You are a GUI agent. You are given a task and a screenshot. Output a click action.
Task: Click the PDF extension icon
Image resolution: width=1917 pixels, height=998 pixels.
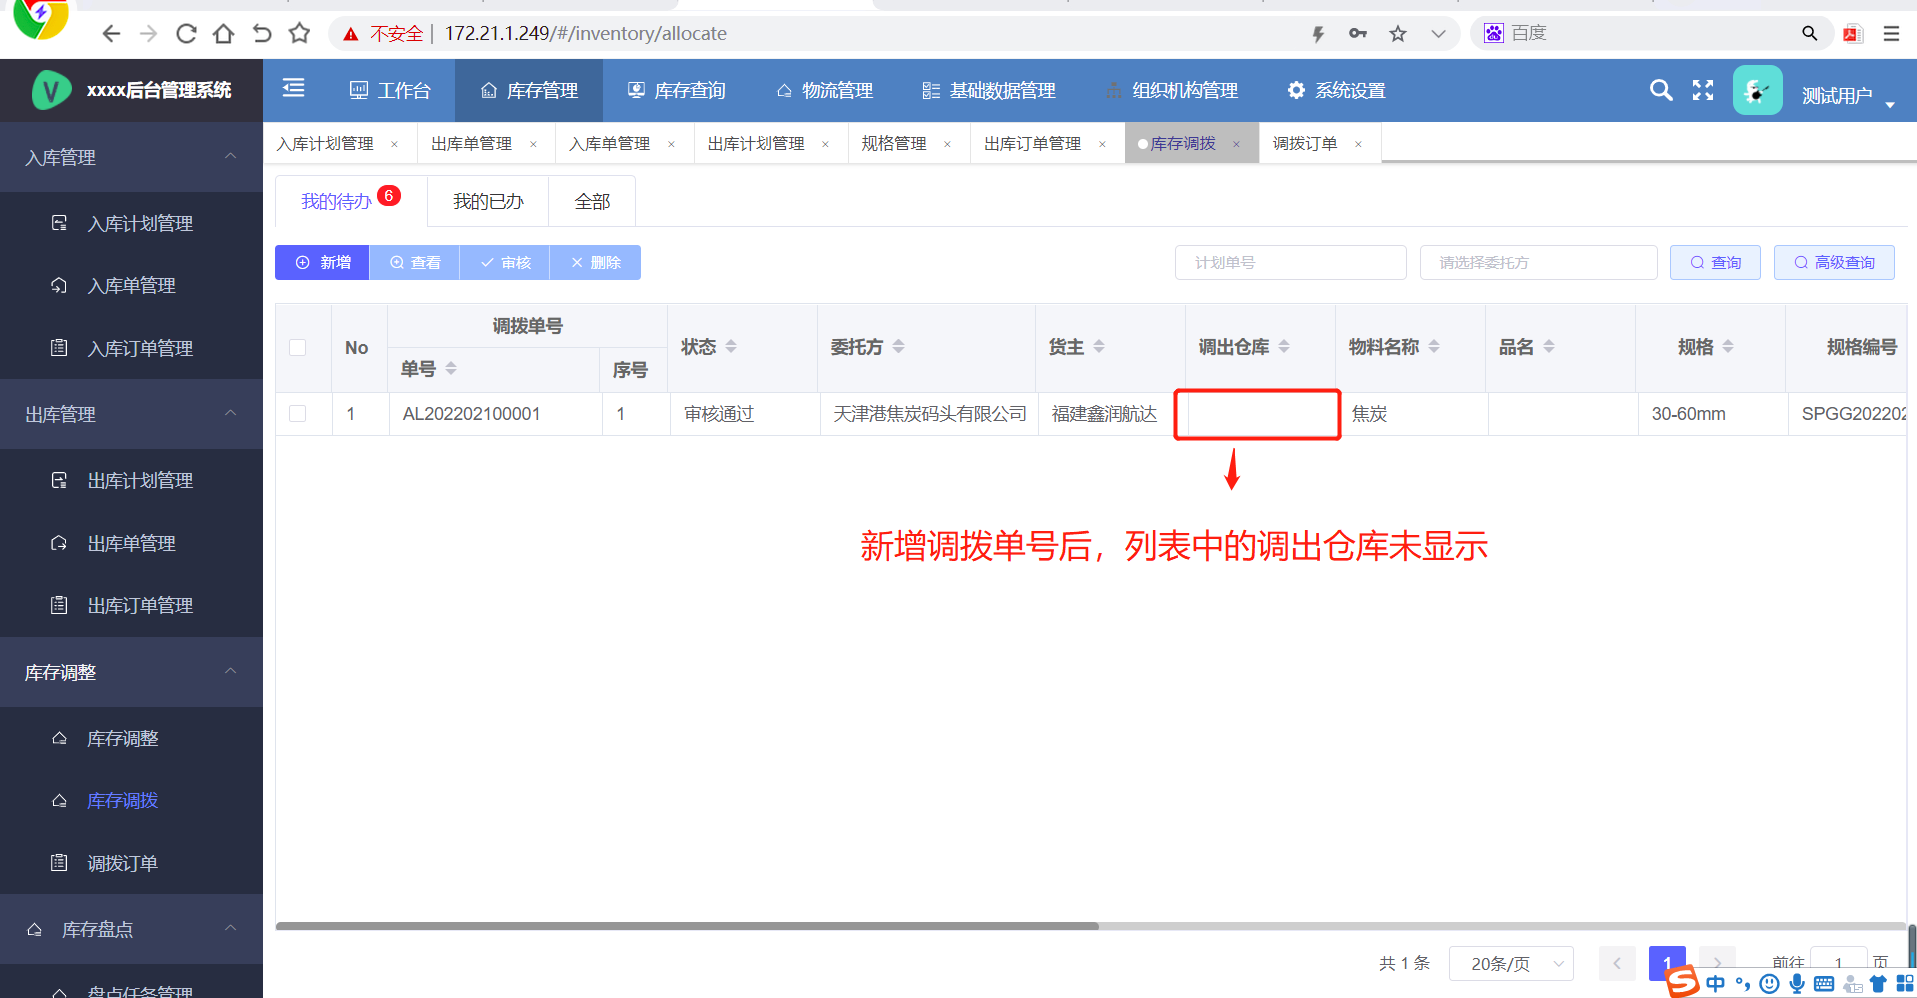coord(1853,34)
